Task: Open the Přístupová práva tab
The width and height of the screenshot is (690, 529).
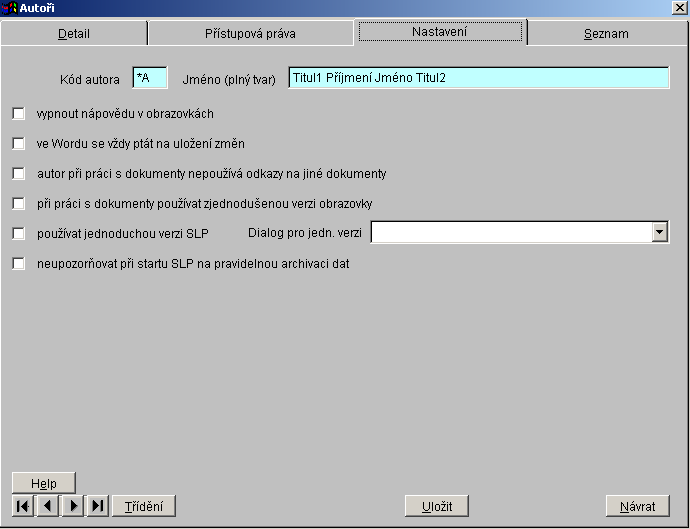Action: point(250,34)
